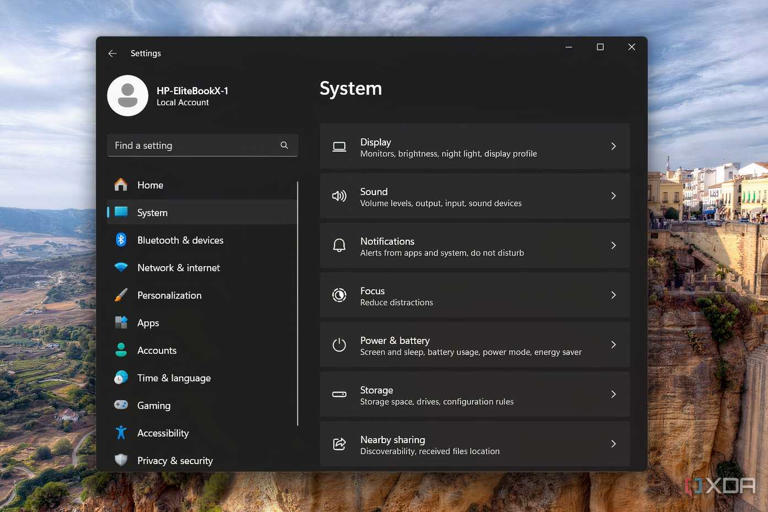Expand the Display settings chevron
This screenshot has width=768, height=512.
[613, 146]
